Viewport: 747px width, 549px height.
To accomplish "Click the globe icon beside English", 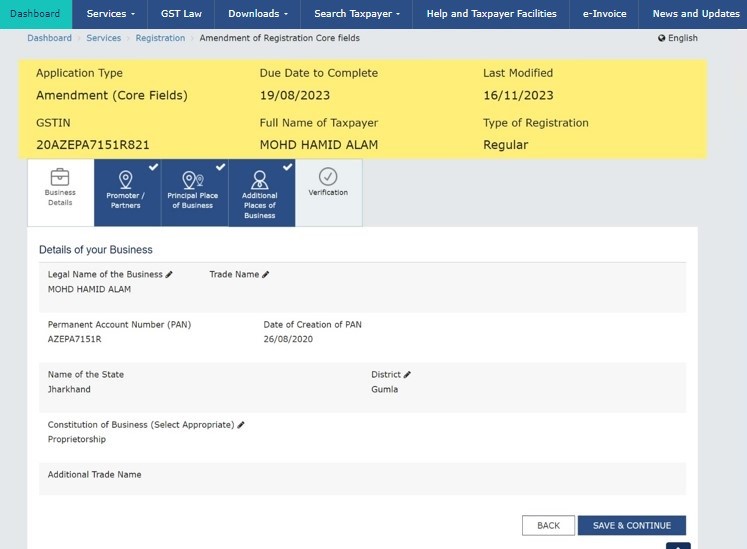I will click(661, 38).
